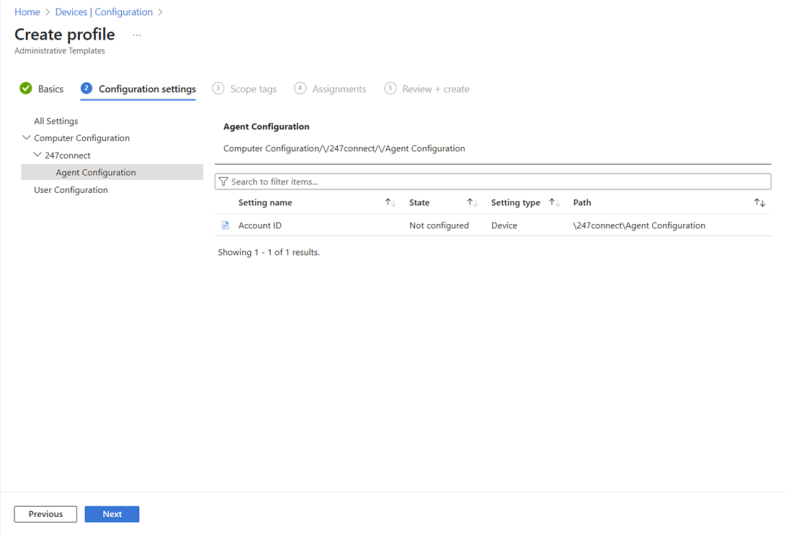Click the Account ID document icon
Viewport: 786px width, 535px height.
pos(226,226)
